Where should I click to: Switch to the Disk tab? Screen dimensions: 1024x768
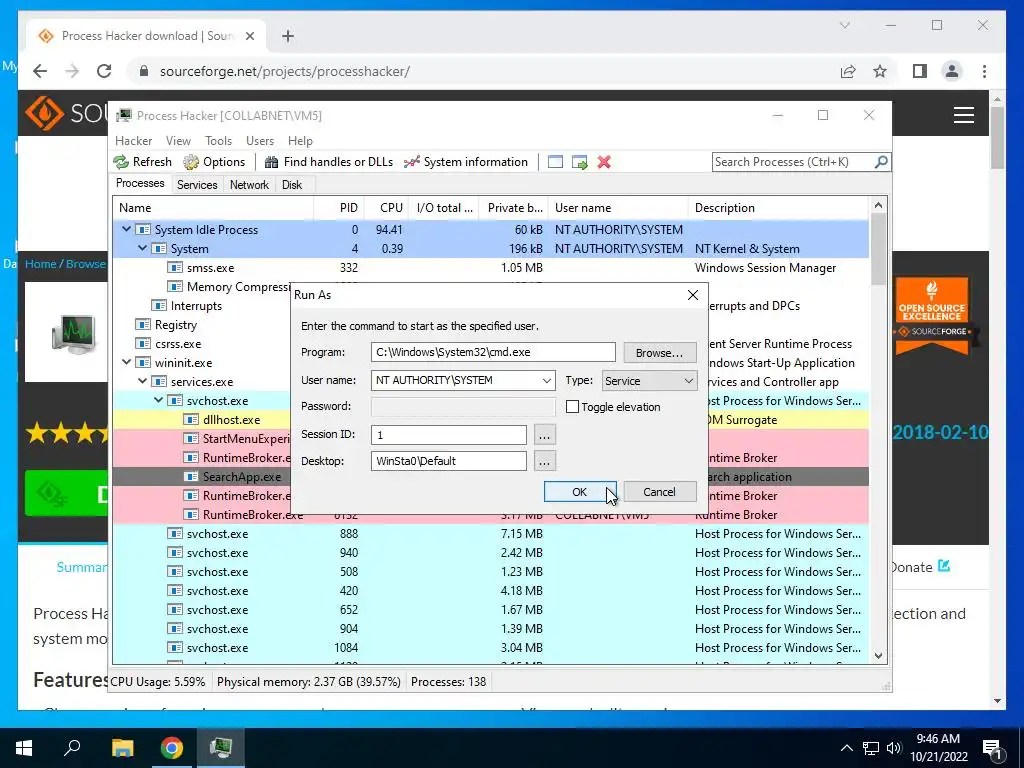tap(292, 185)
